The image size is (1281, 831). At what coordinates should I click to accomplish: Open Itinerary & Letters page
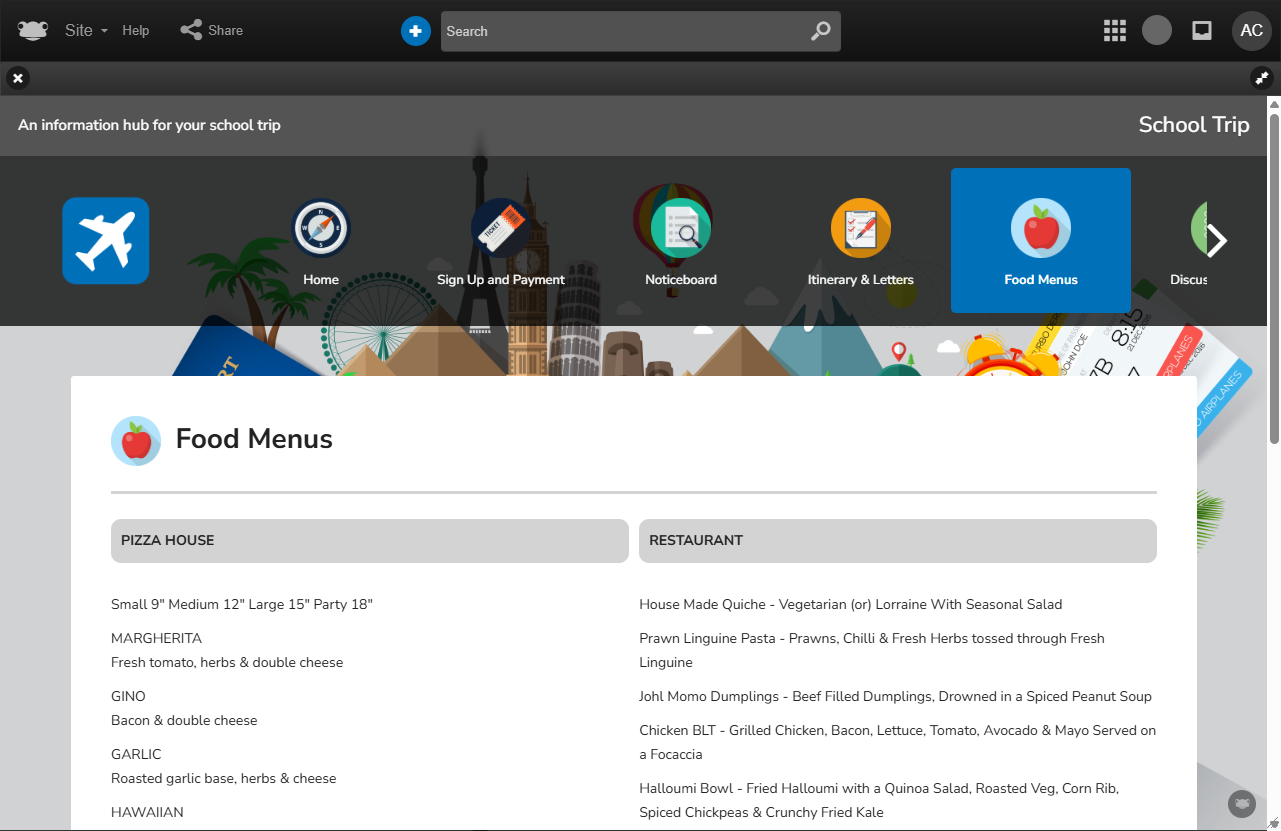pyautogui.click(x=861, y=242)
